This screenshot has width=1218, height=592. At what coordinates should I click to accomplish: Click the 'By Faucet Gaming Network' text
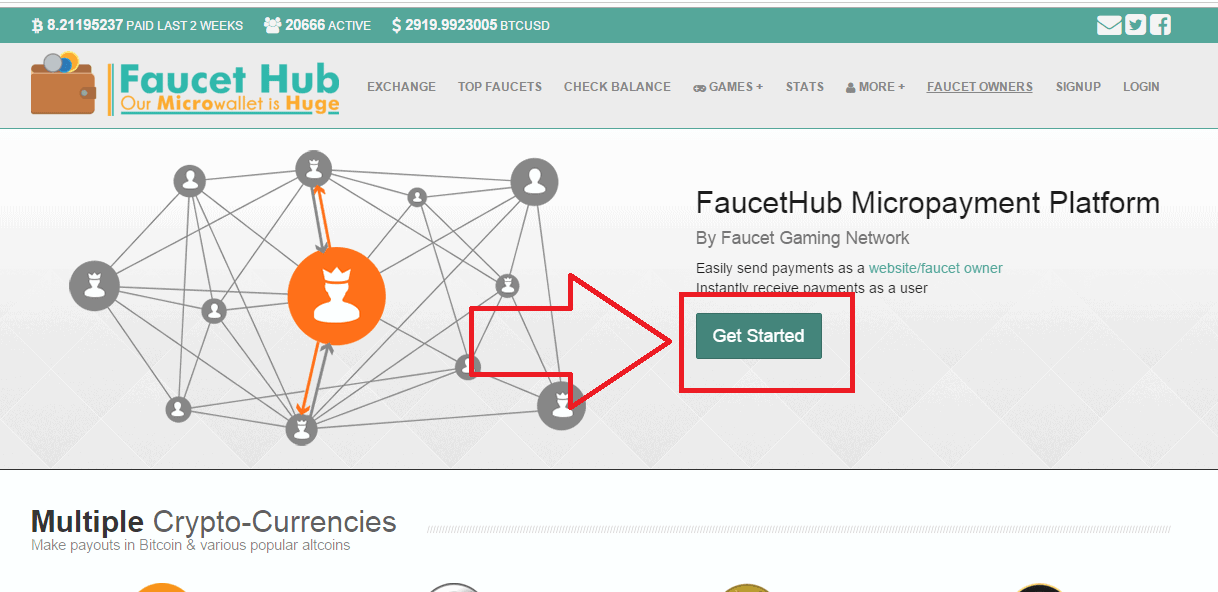click(x=803, y=238)
